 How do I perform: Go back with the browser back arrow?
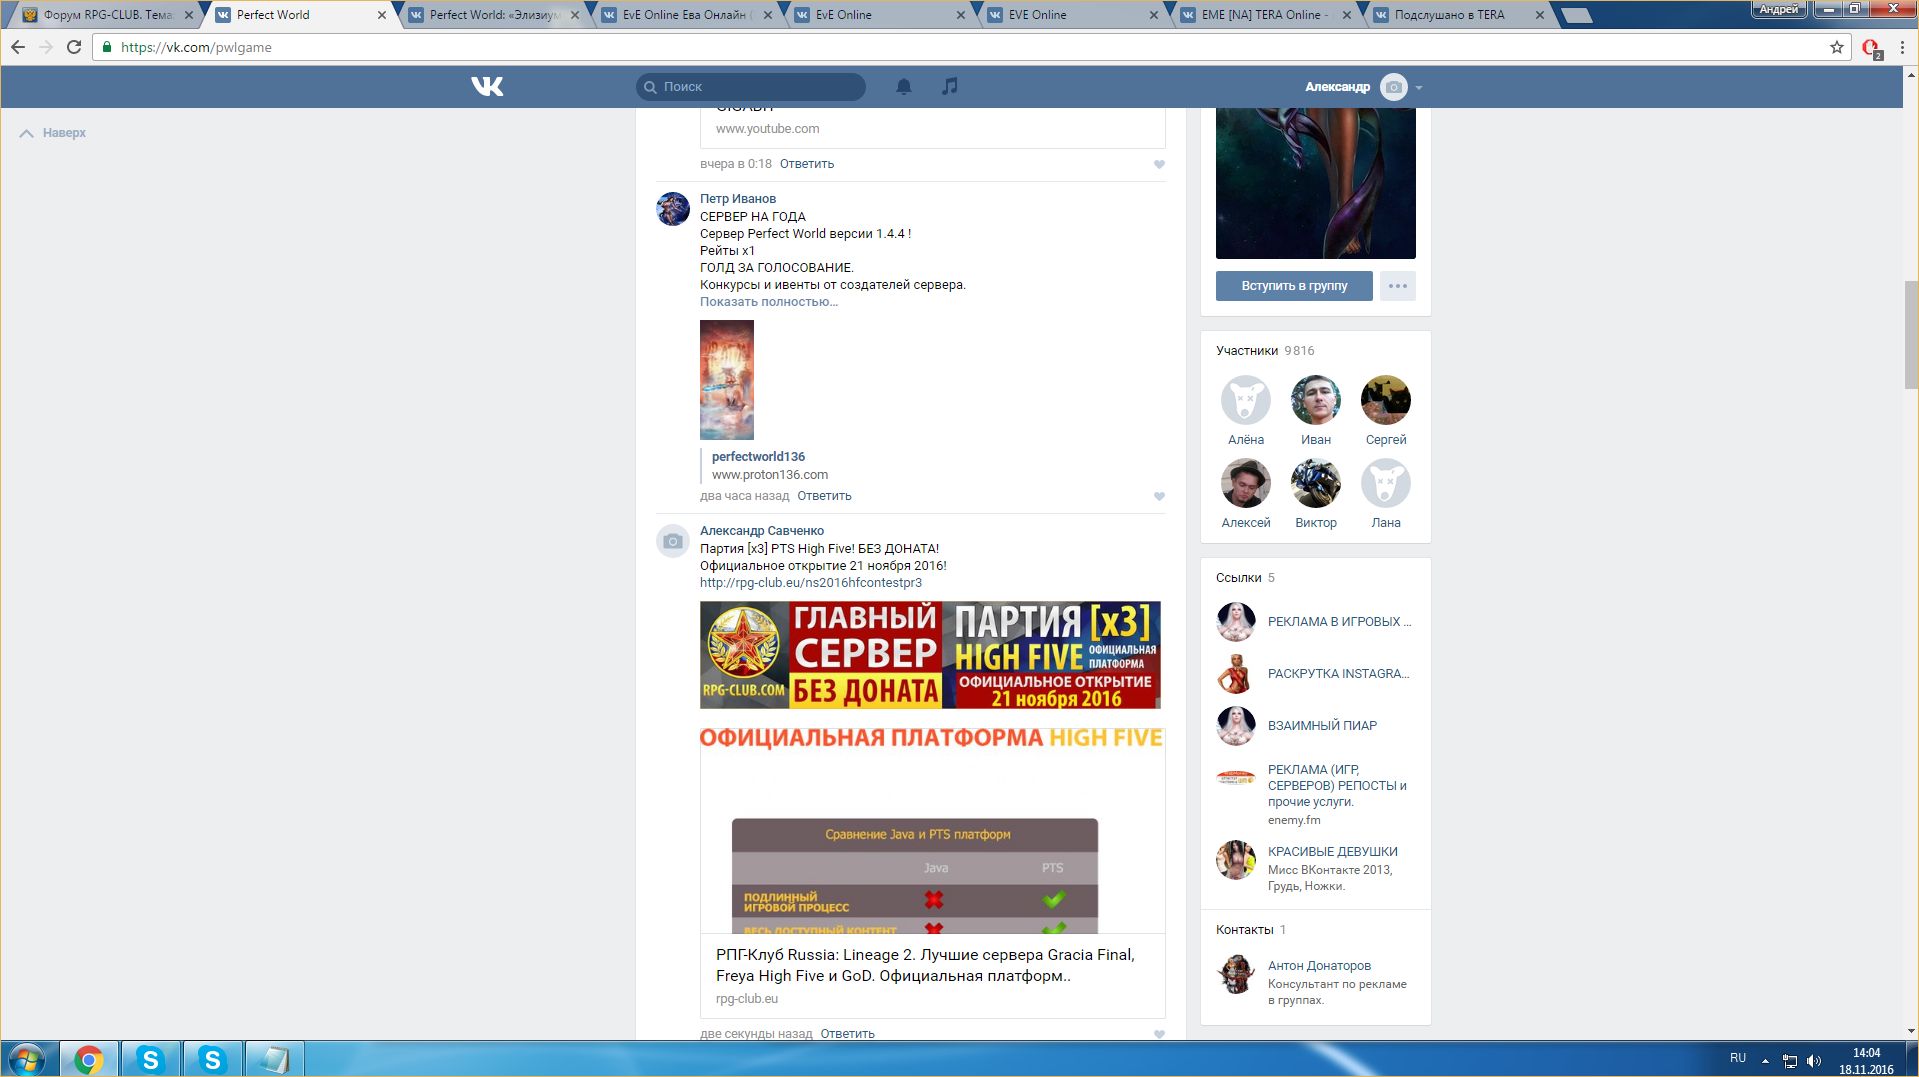(x=18, y=47)
